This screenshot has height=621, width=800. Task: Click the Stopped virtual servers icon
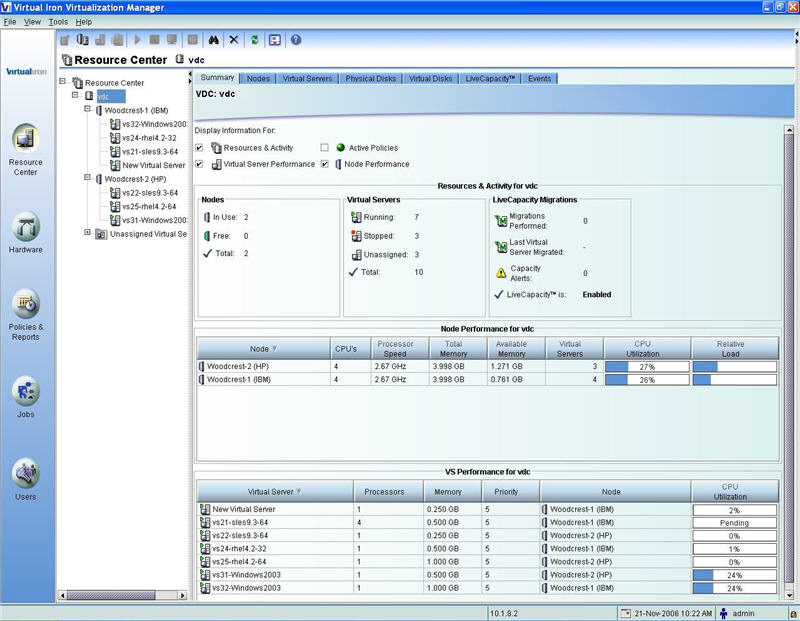(356, 236)
